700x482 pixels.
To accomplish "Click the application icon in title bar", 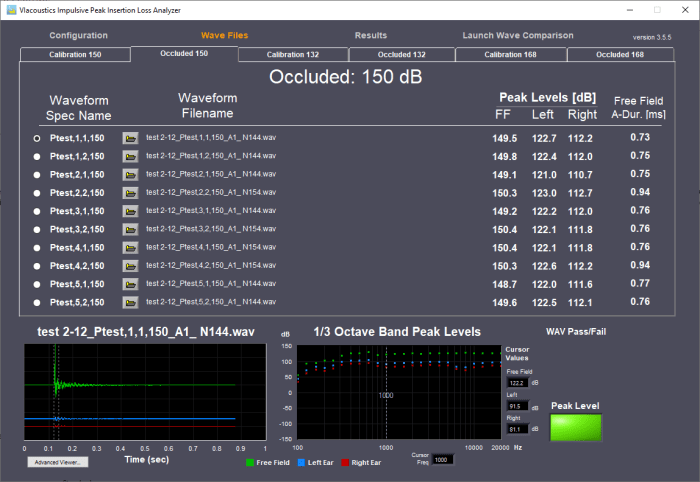I will [x=11, y=10].
